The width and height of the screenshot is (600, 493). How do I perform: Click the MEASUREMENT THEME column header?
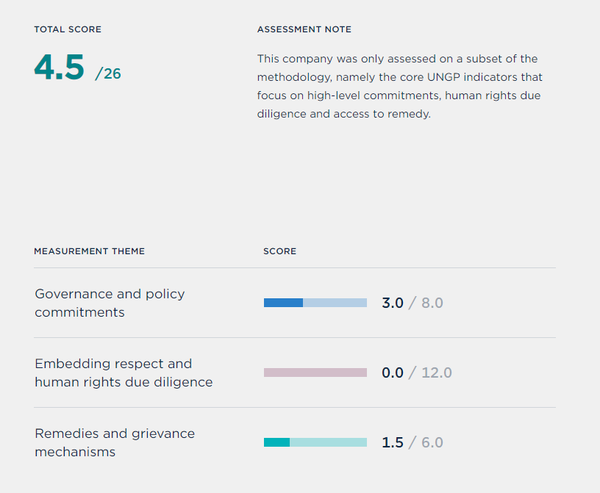pos(89,251)
